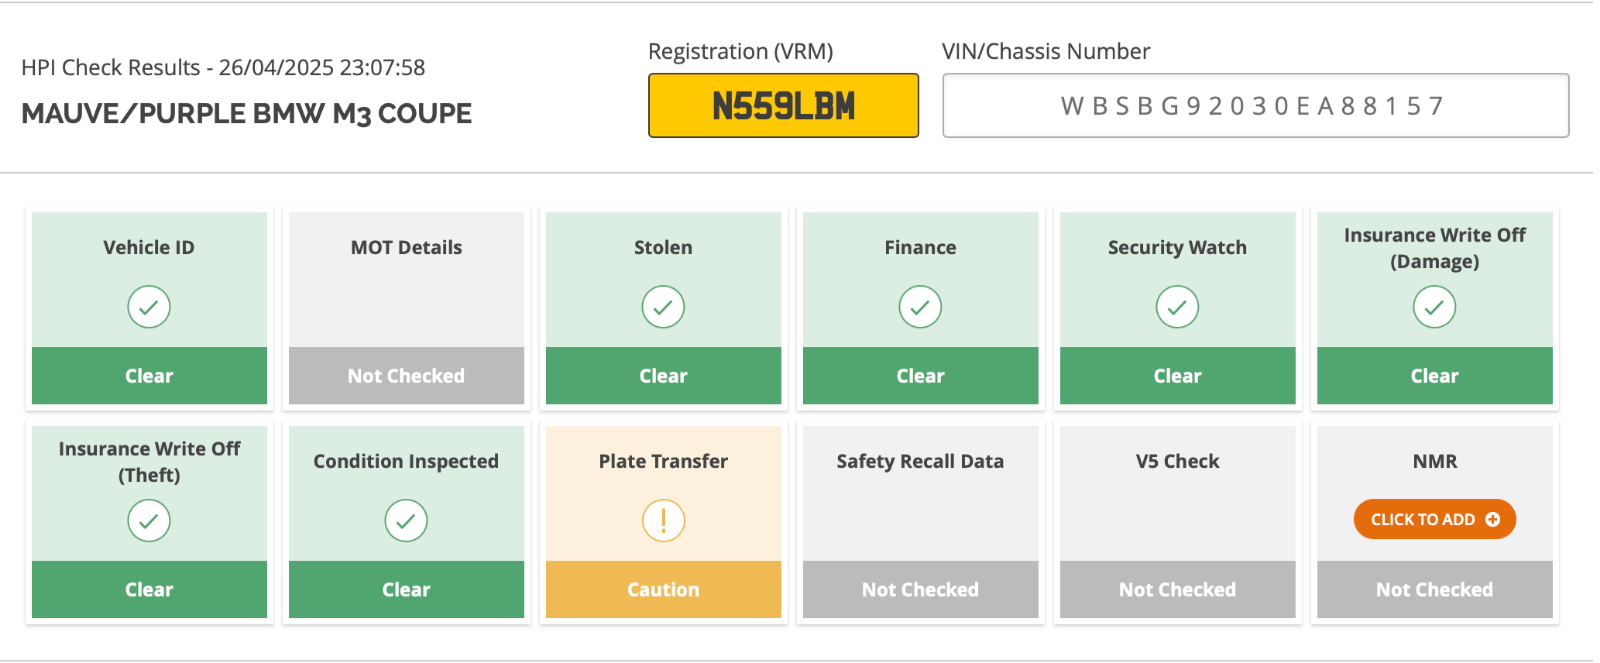Click the MOT Details card title

coord(406,247)
